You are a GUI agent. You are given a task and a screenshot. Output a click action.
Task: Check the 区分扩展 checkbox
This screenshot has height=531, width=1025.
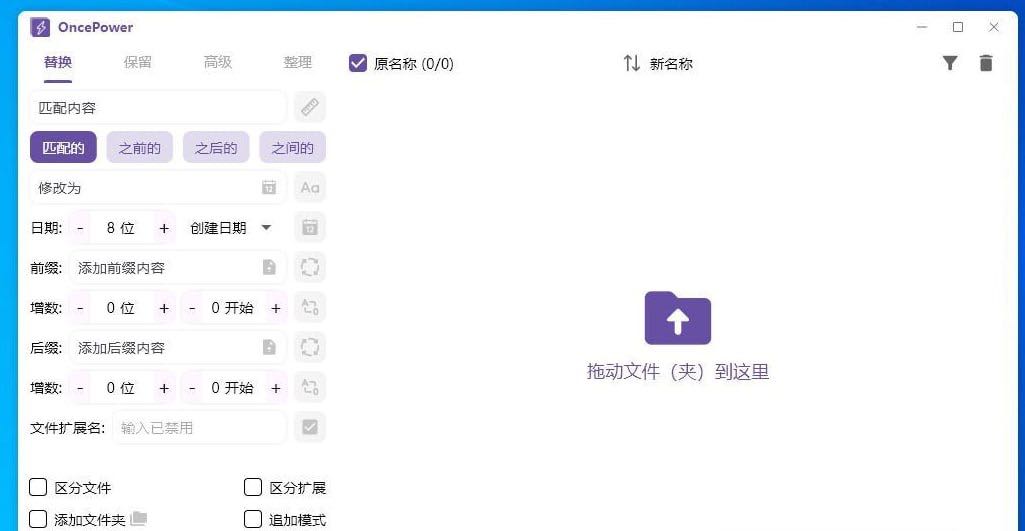click(x=253, y=488)
